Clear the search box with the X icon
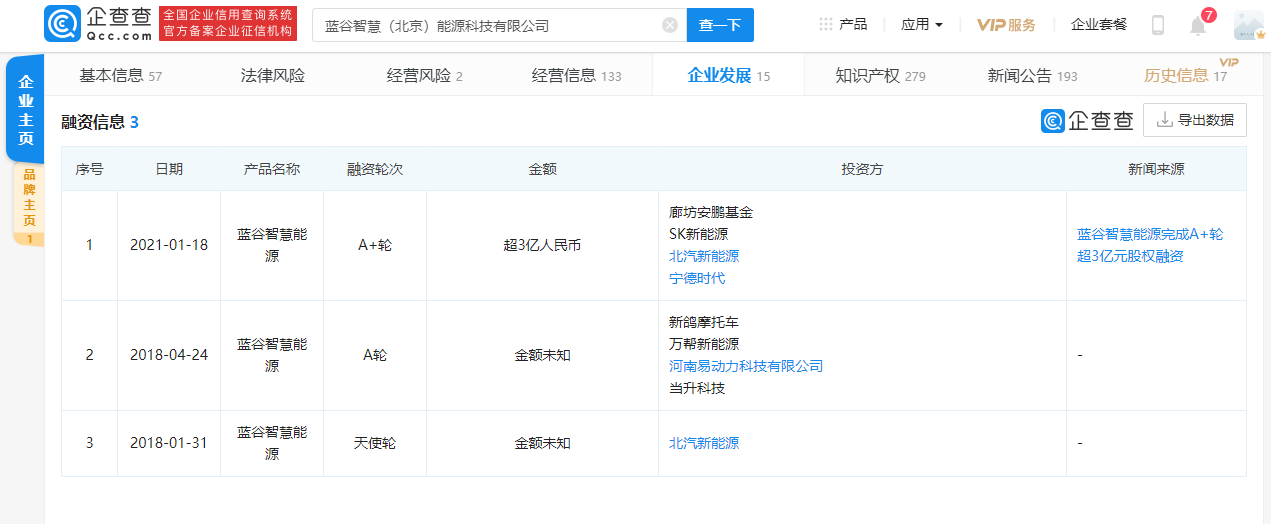 coord(669,25)
